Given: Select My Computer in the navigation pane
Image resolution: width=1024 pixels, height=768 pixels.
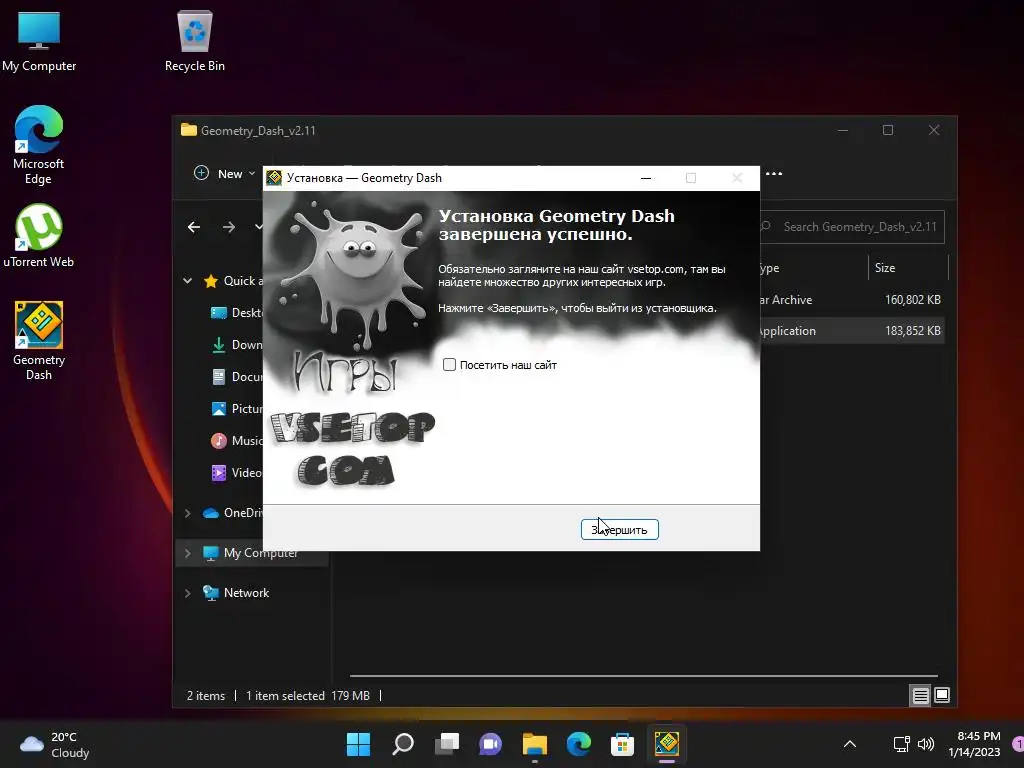Looking at the screenshot, I should (x=252, y=553).
